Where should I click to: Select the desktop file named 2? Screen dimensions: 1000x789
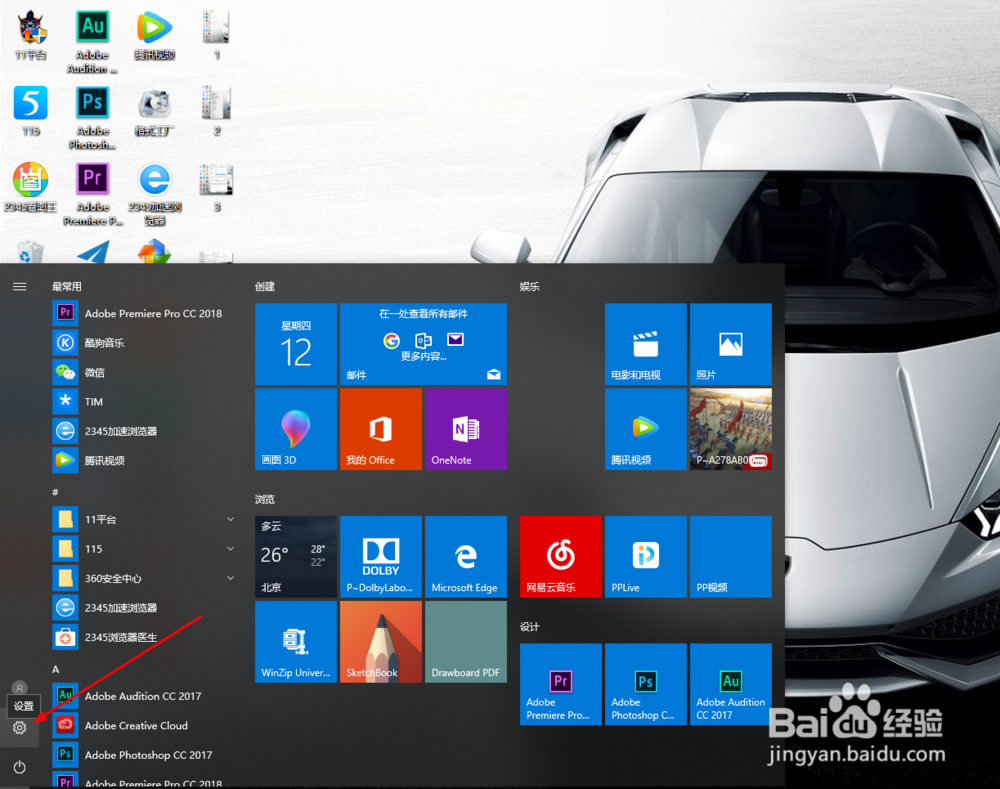tap(216, 112)
